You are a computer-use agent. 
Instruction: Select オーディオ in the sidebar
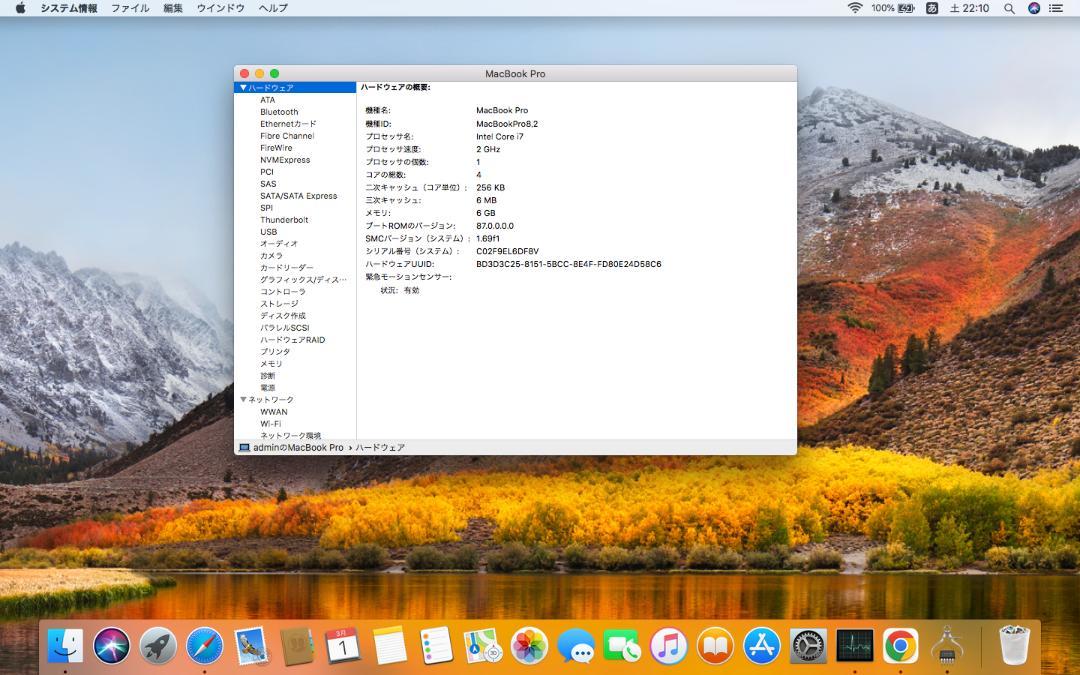278,244
